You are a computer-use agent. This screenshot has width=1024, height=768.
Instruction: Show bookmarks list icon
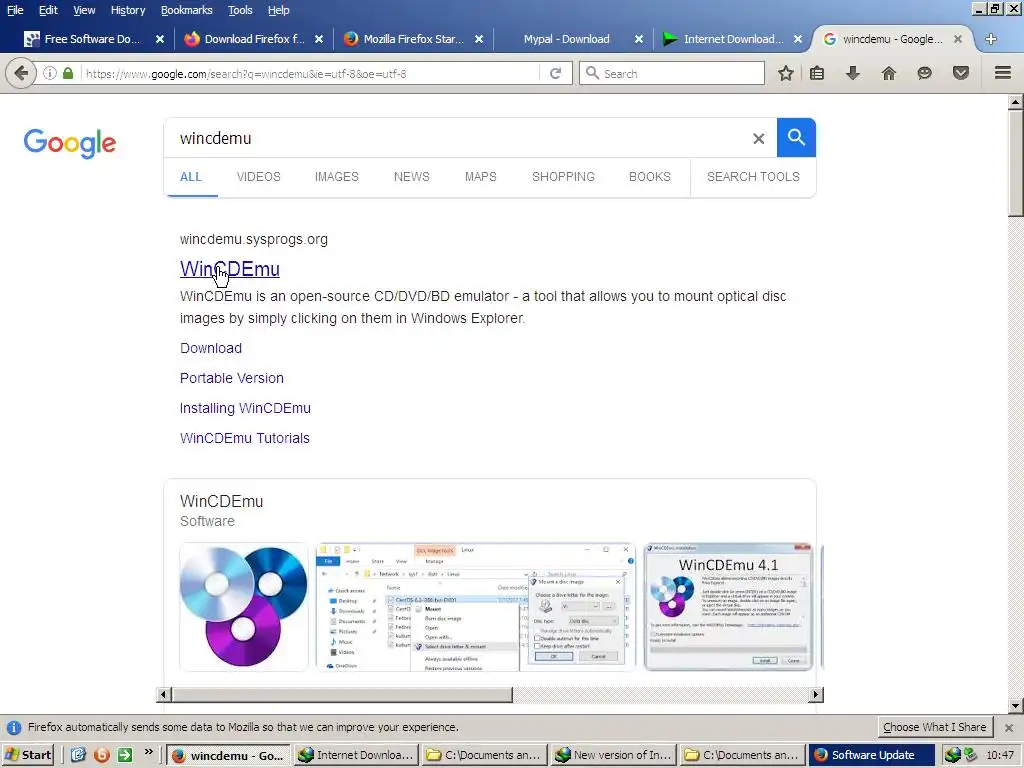tap(817, 73)
